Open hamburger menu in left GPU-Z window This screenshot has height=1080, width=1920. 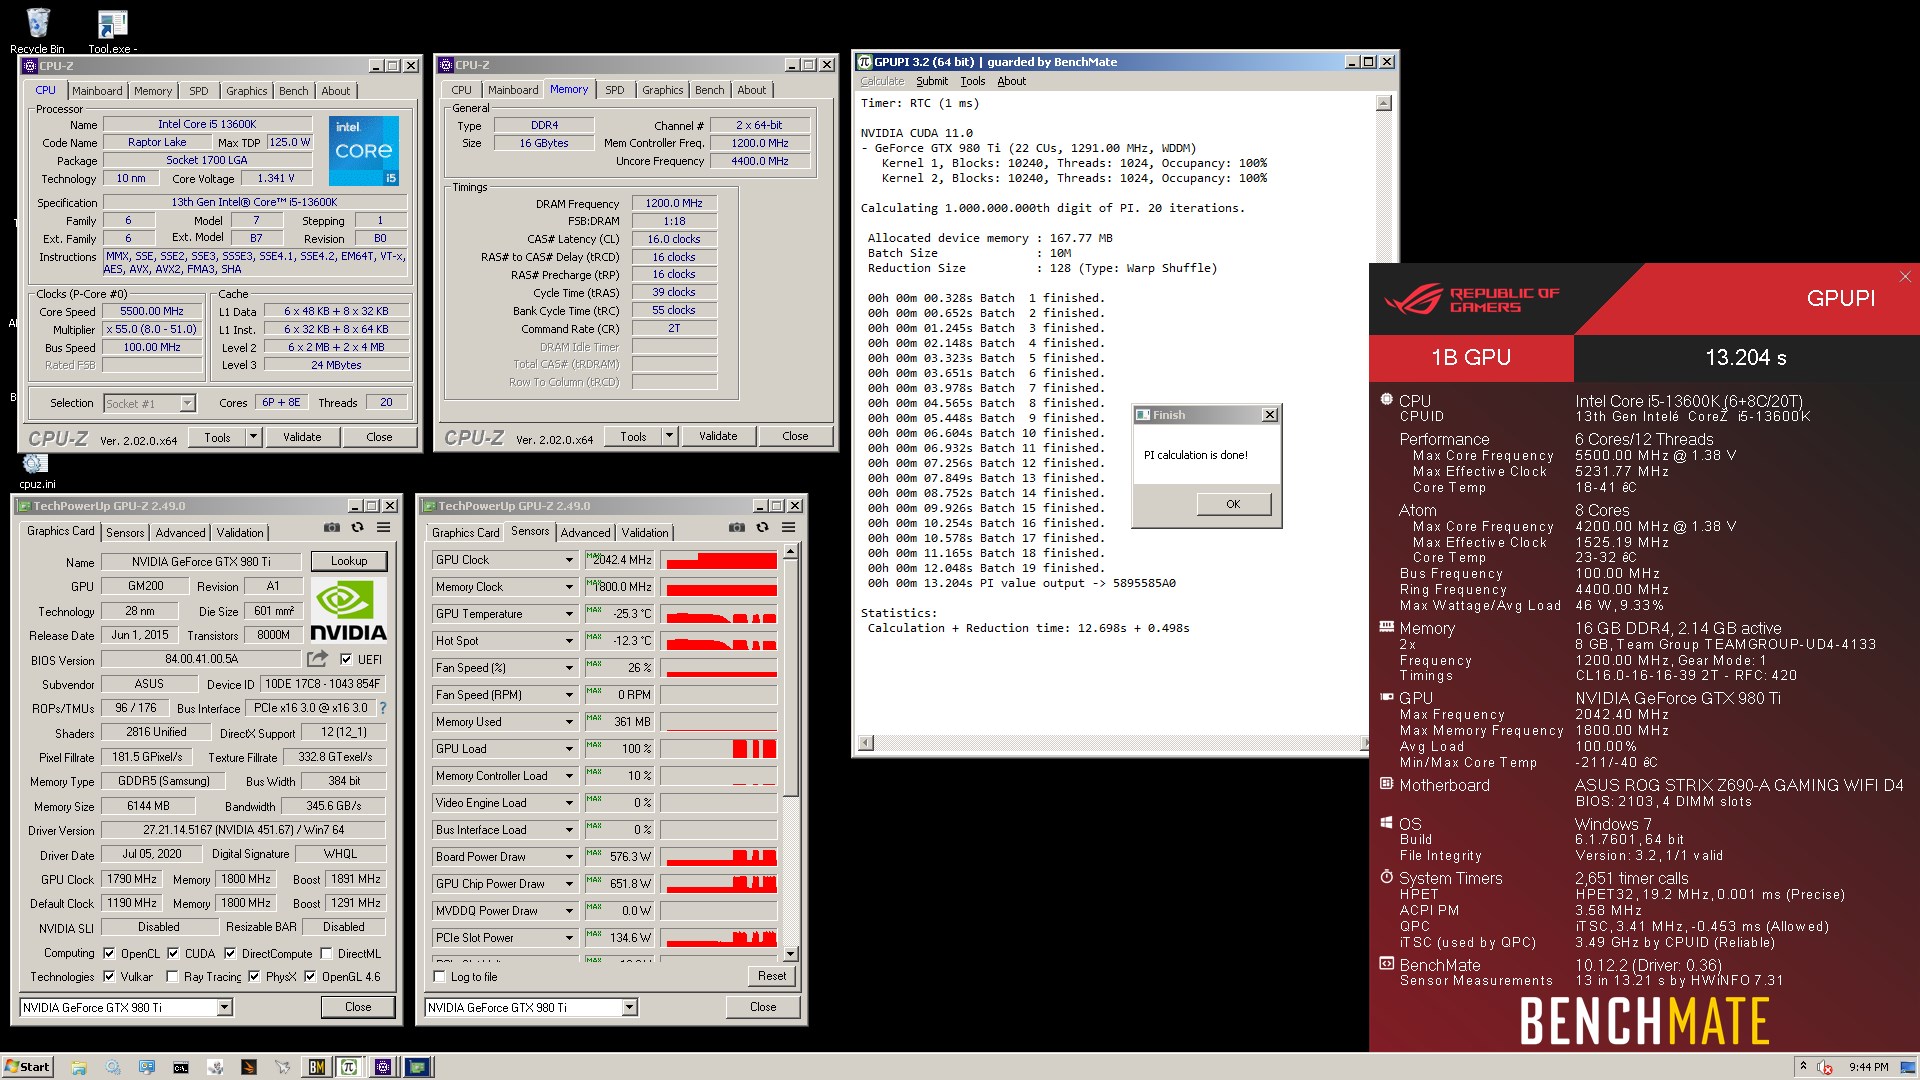click(383, 528)
